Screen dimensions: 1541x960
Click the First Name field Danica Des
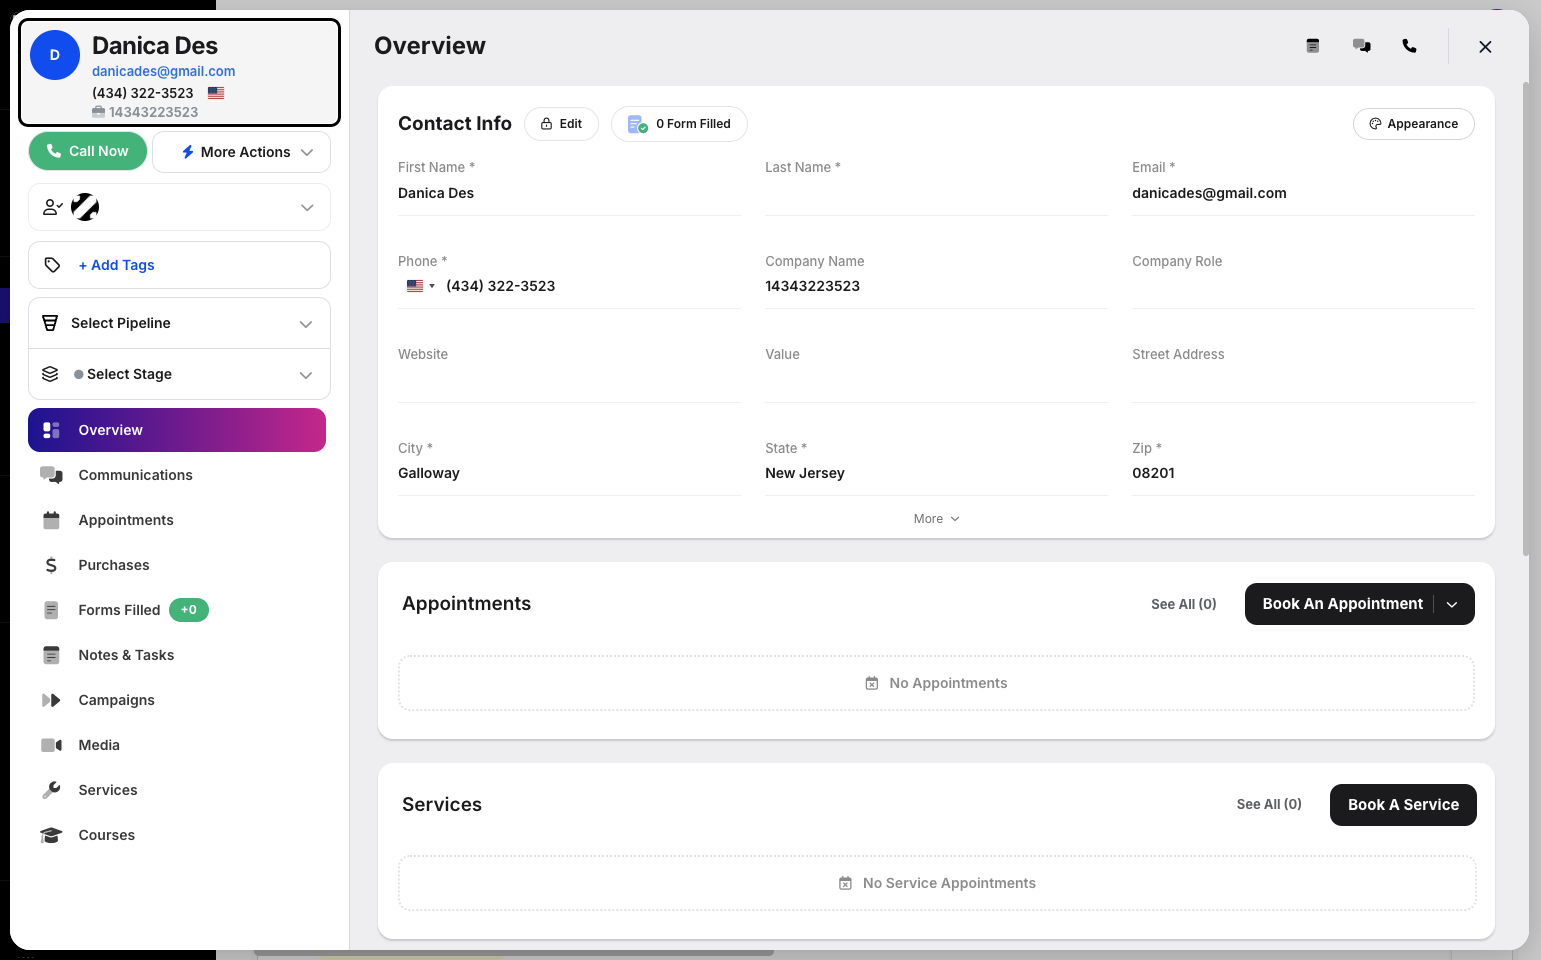click(569, 193)
